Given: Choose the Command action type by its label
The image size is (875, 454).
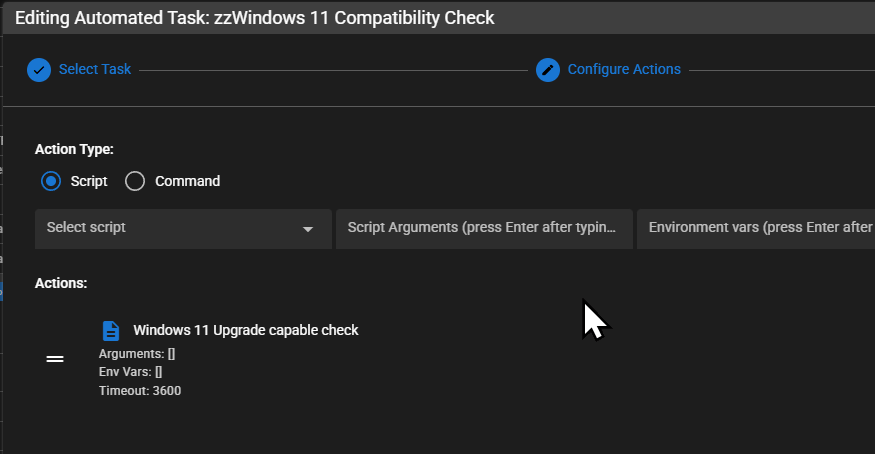Looking at the screenshot, I should [x=188, y=181].
